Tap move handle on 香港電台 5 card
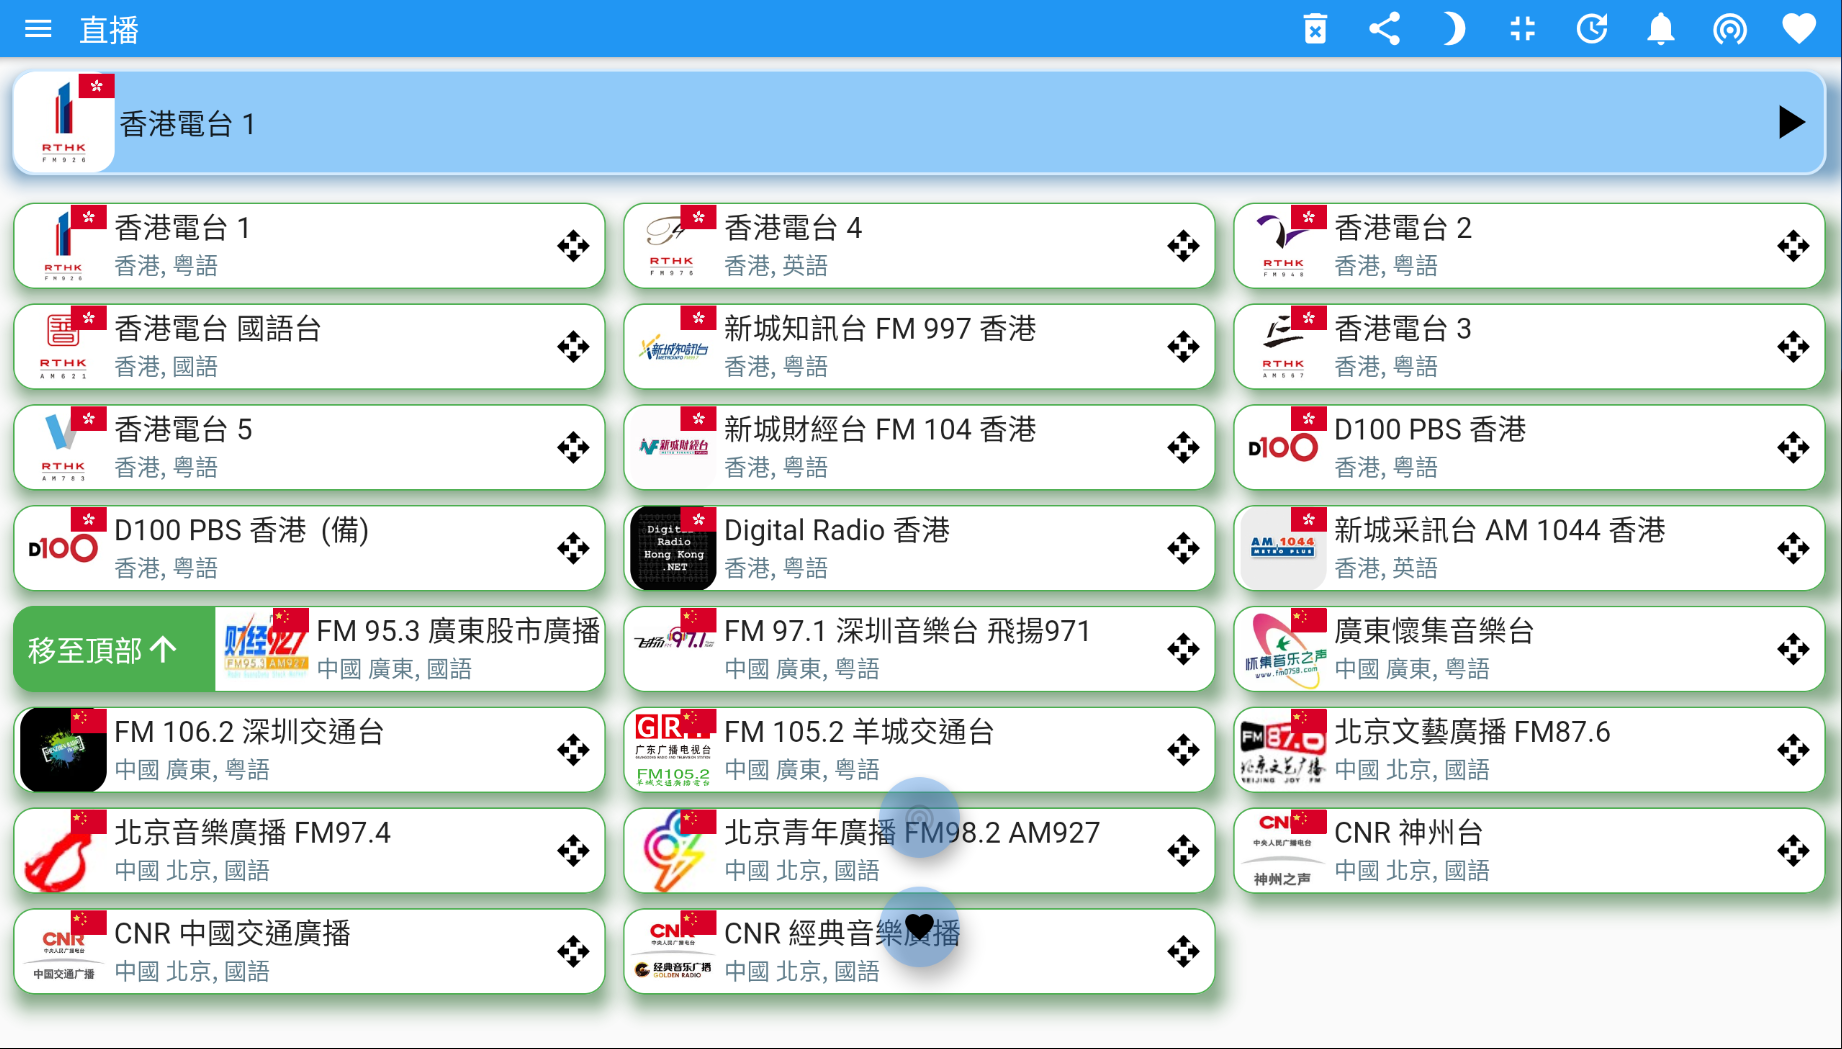This screenshot has height=1049, width=1842. 573,447
